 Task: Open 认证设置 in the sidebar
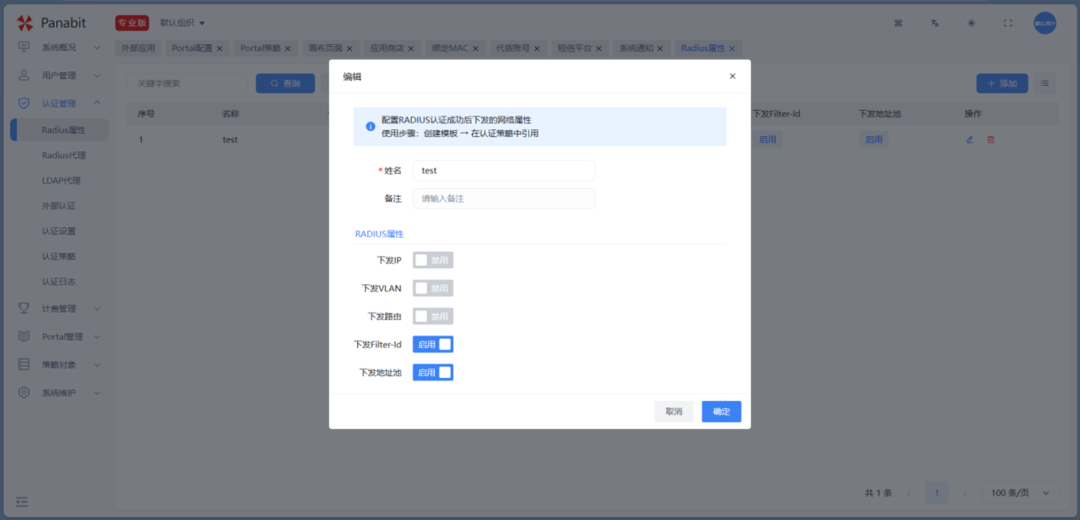pos(59,231)
